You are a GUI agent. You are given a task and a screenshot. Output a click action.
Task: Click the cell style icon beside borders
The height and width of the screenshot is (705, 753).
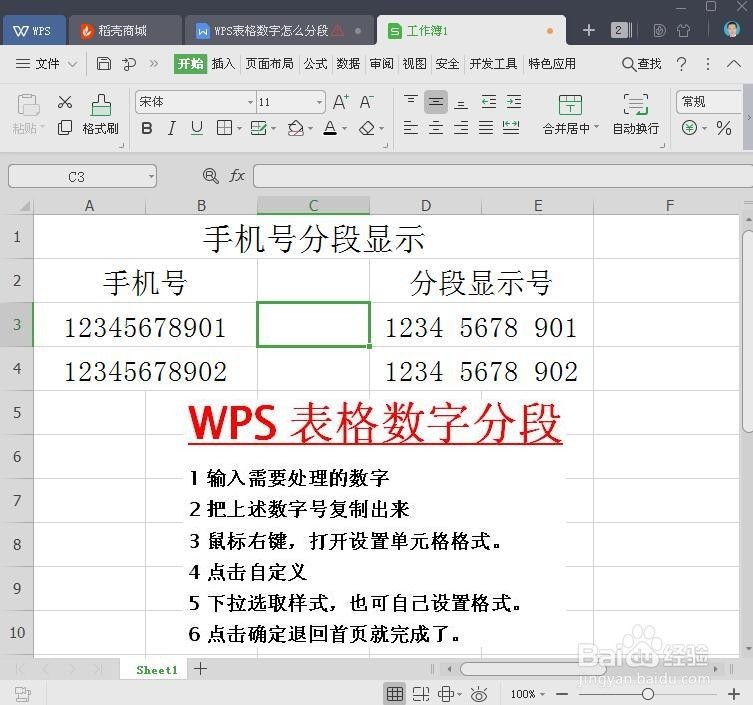(x=259, y=128)
